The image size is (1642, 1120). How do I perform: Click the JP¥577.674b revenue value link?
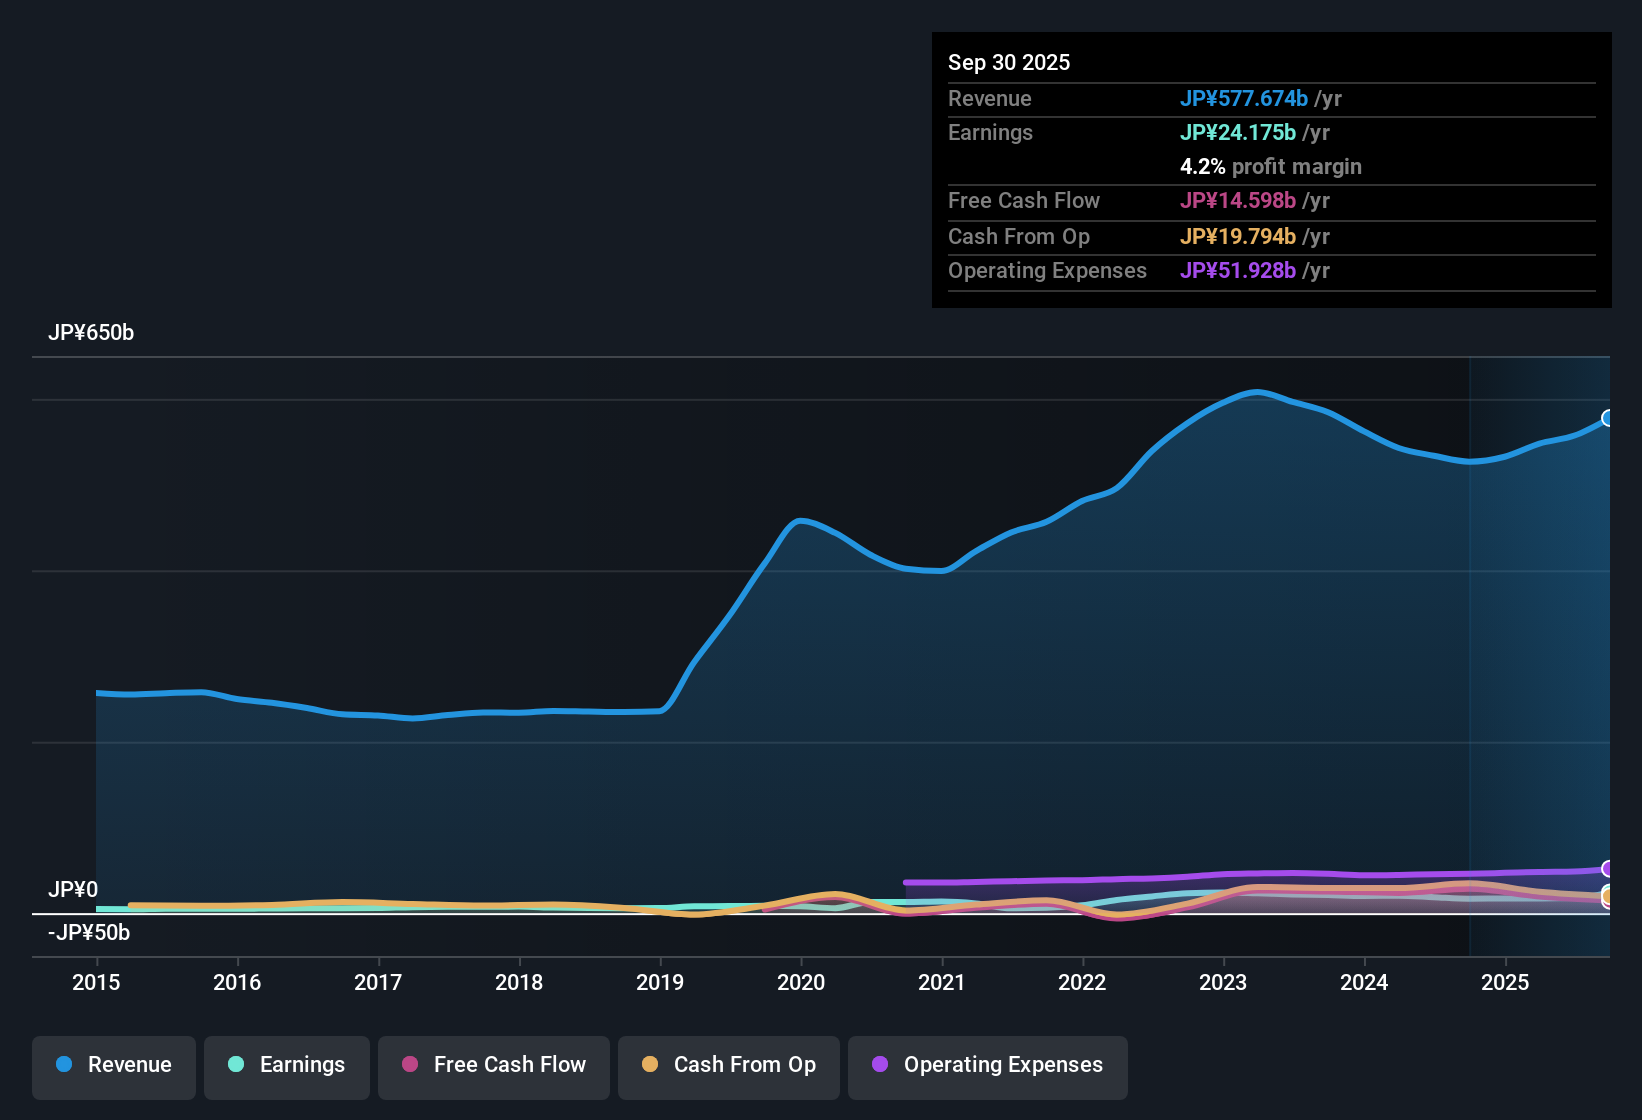pyautogui.click(x=1245, y=98)
